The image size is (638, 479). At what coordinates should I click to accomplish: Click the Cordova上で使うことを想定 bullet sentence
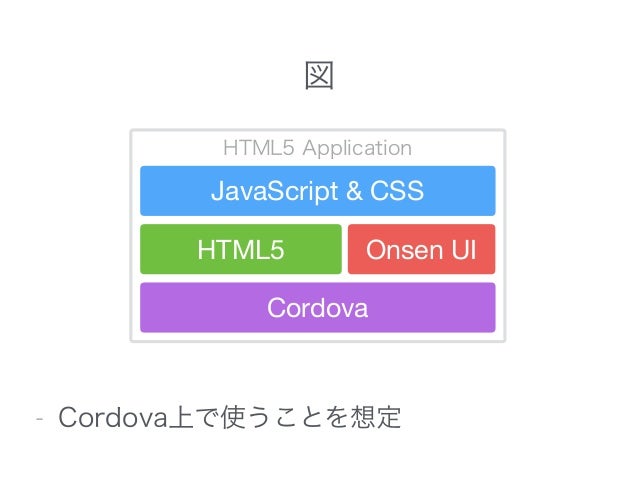point(230,418)
